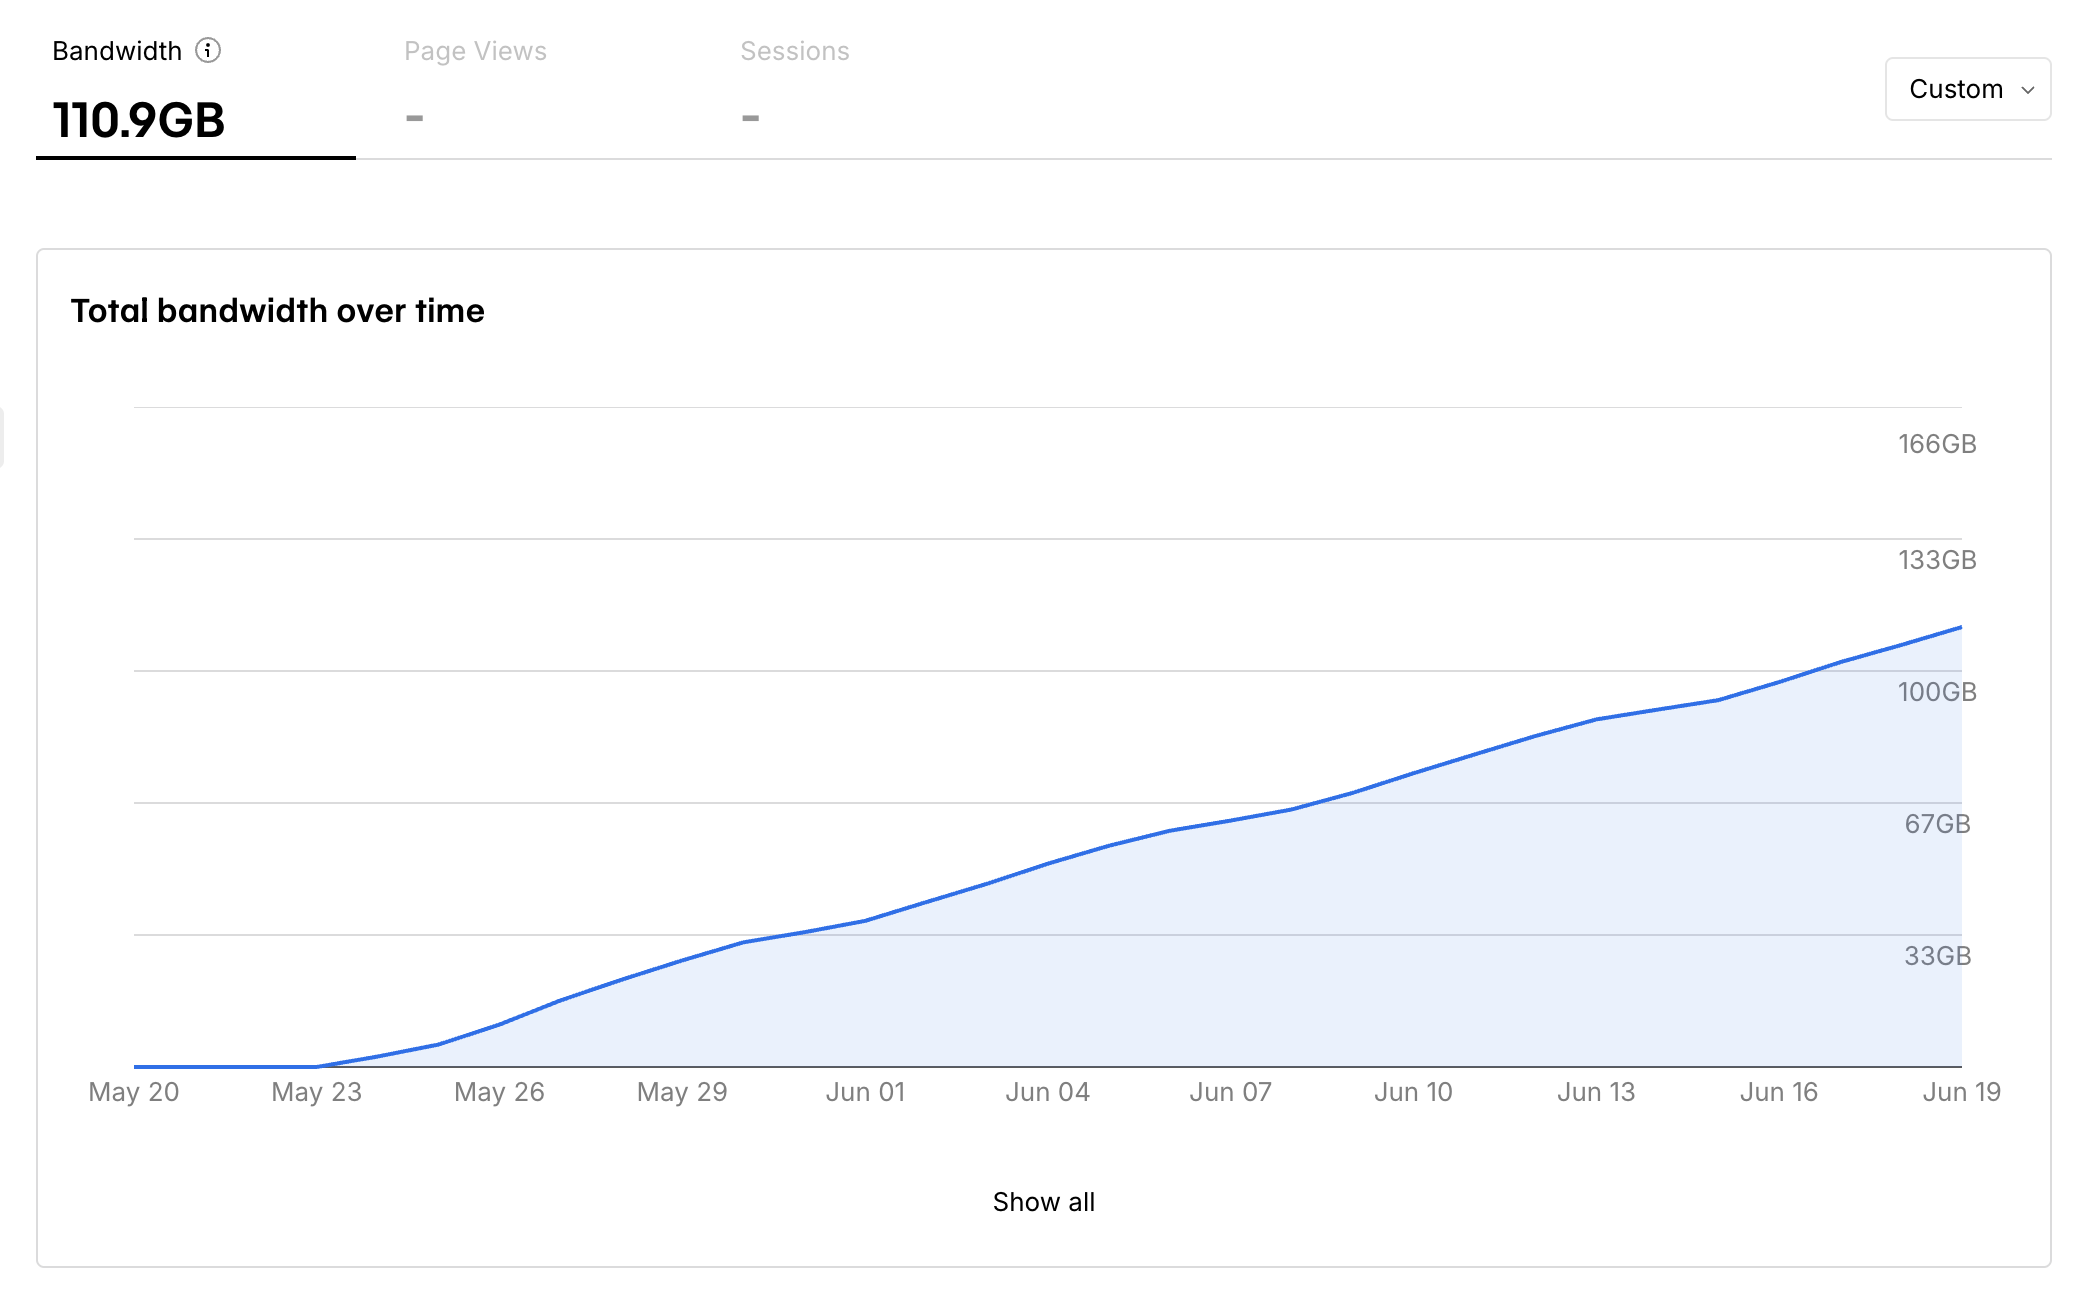Click the dash value under Page Views
This screenshot has height=1294, width=2088.
pyautogui.click(x=414, y=118)
